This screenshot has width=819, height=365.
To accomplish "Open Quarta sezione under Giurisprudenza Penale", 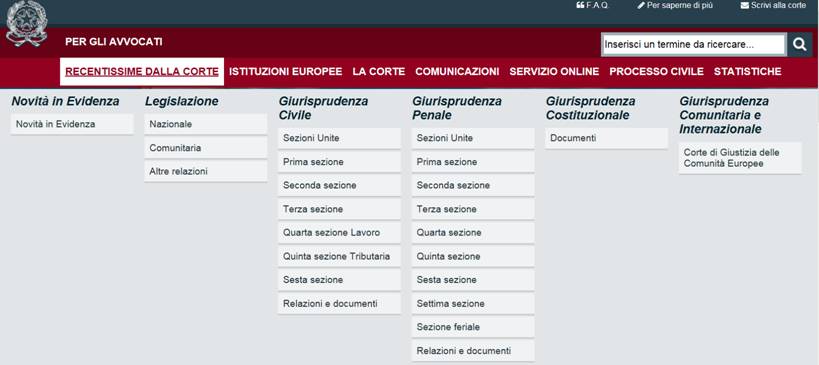I will pyautogui.click(x=473, y=232).
